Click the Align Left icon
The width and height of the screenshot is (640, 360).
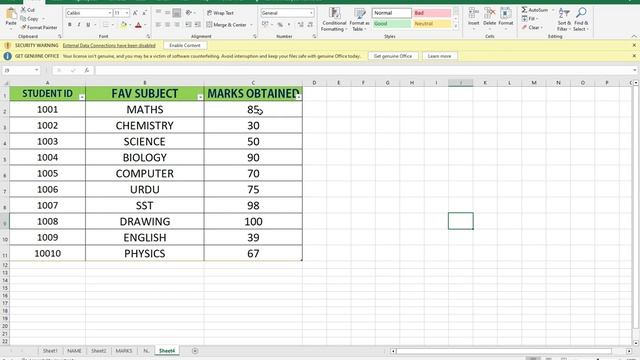158,25
